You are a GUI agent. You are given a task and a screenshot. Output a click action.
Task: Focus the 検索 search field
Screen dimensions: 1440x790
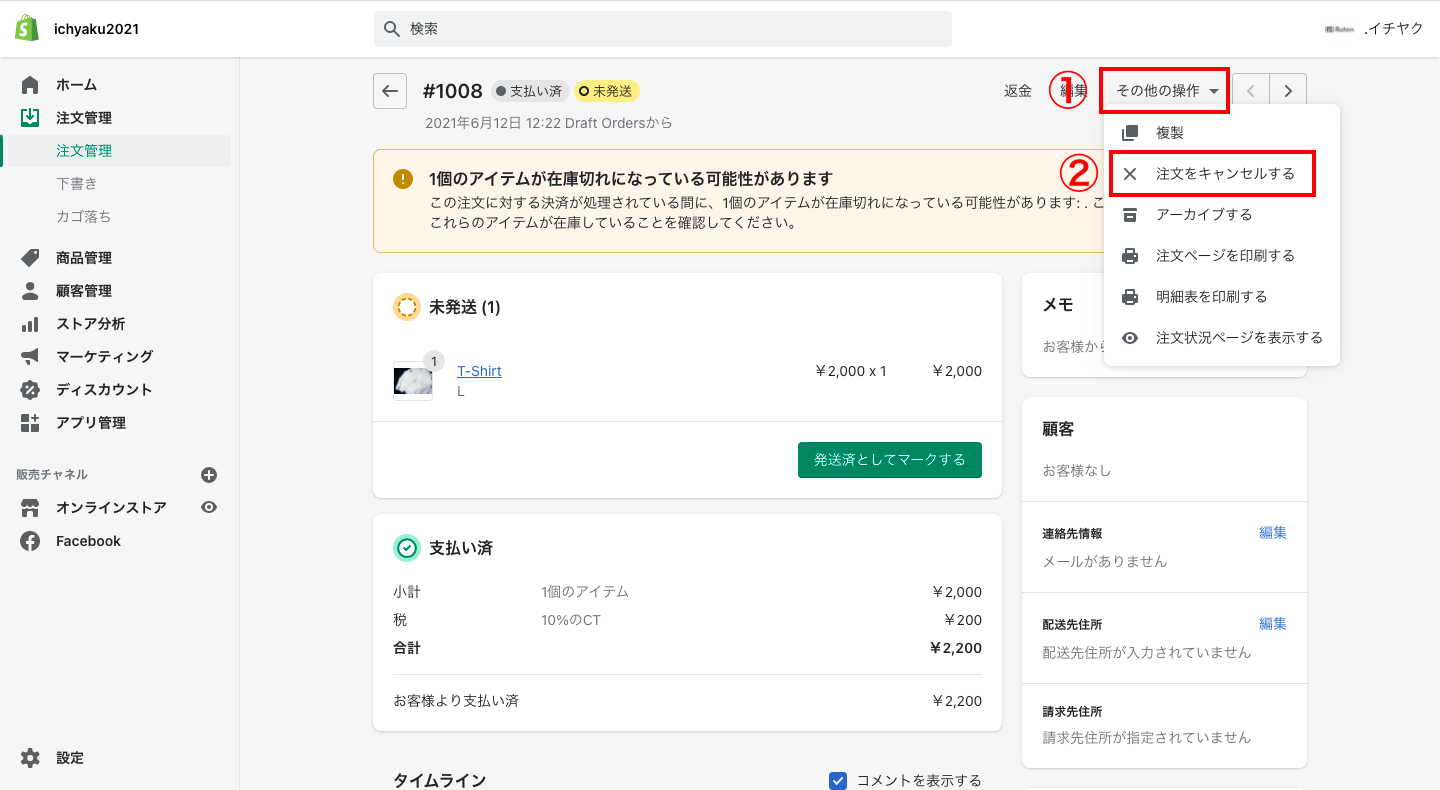tap(663, 29)
